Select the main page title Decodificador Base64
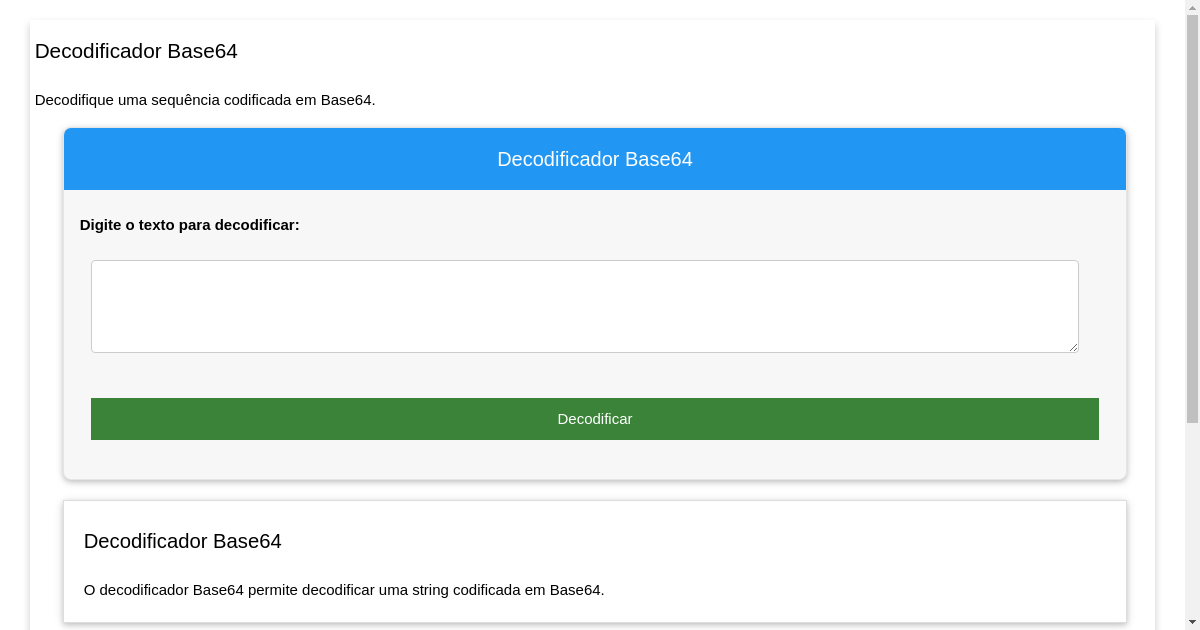The height and width of the screenshot is (630, 1200). coord(136,51)
